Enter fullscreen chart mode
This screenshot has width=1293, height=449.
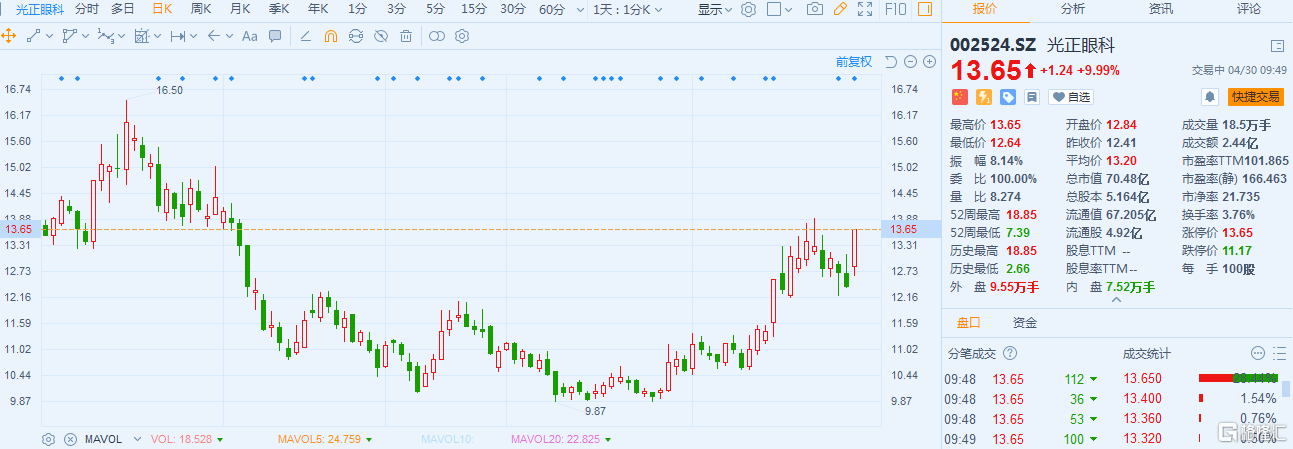[x=865, y=9]
